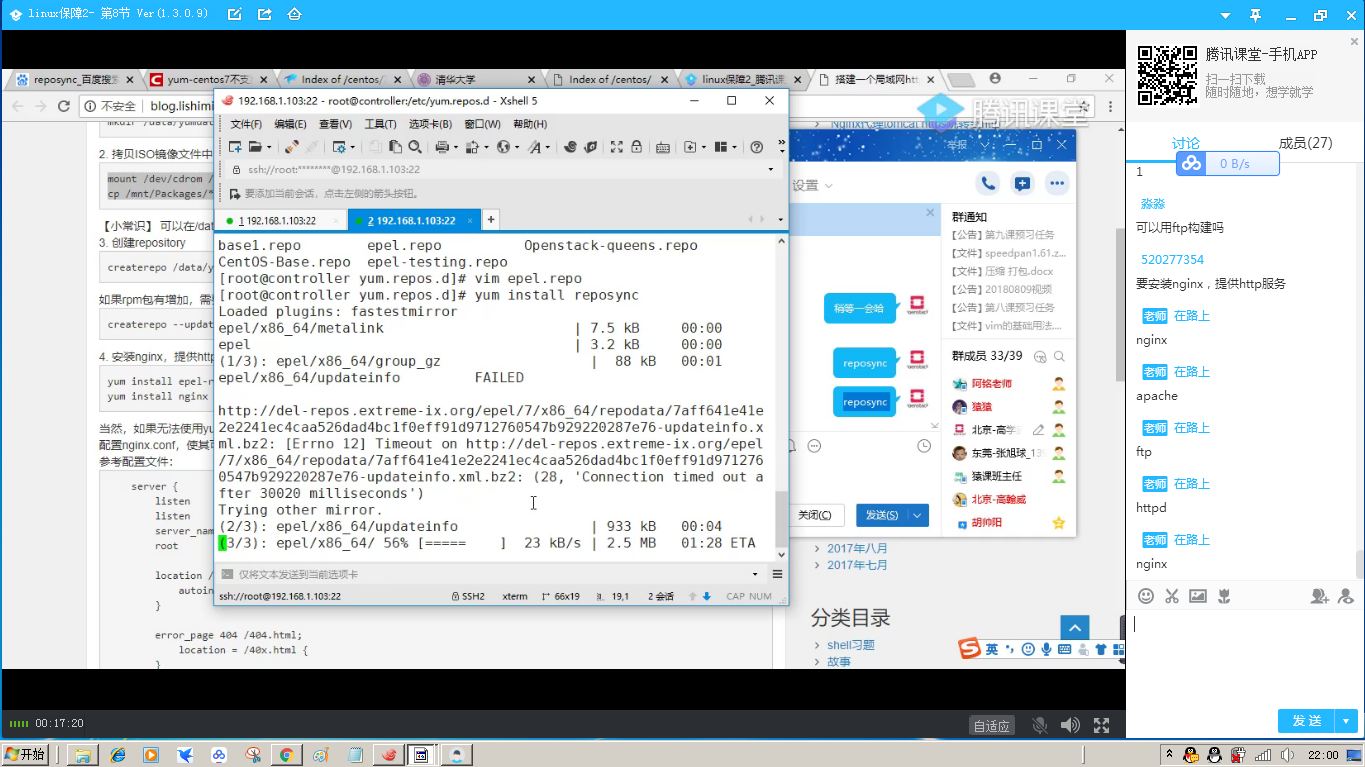Click the QQ 发送(S) button

(x=881, y=515)
